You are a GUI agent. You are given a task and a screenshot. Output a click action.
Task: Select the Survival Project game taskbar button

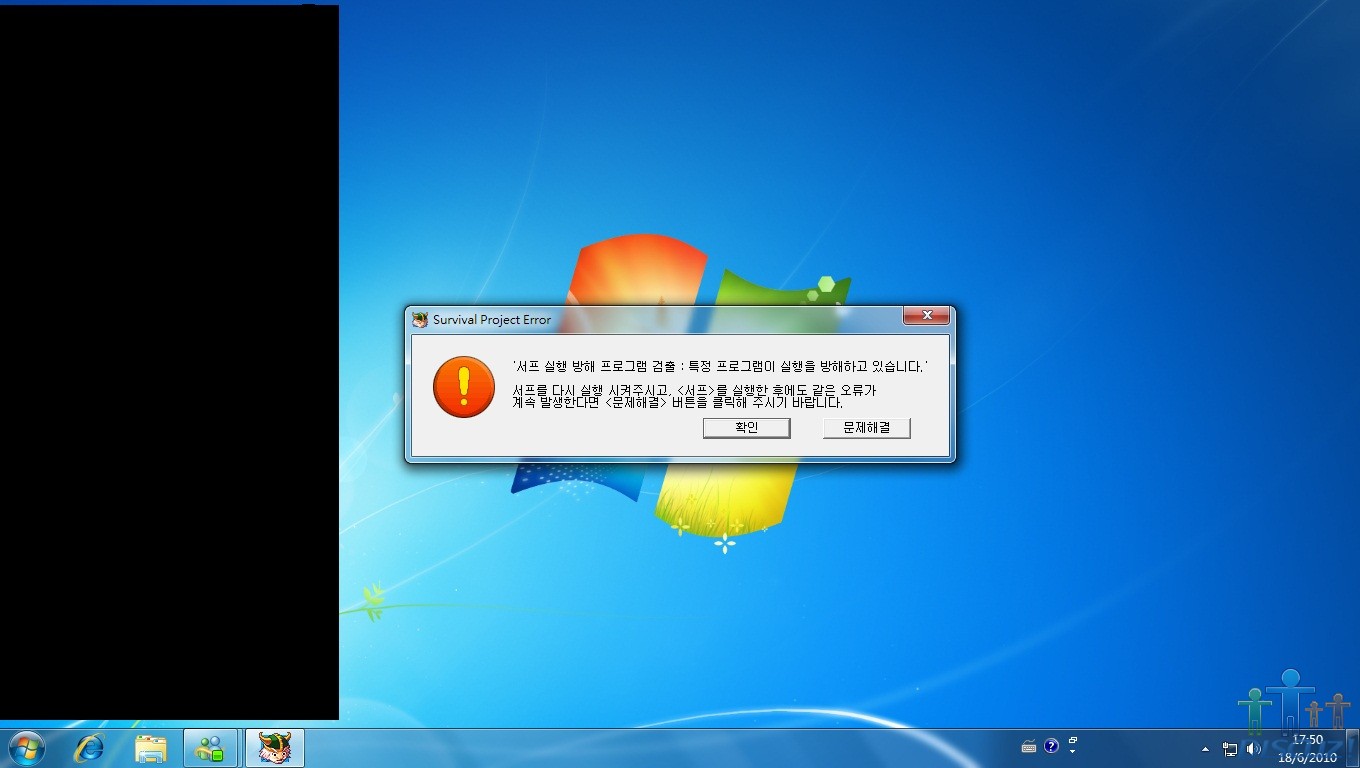(274, 748)
